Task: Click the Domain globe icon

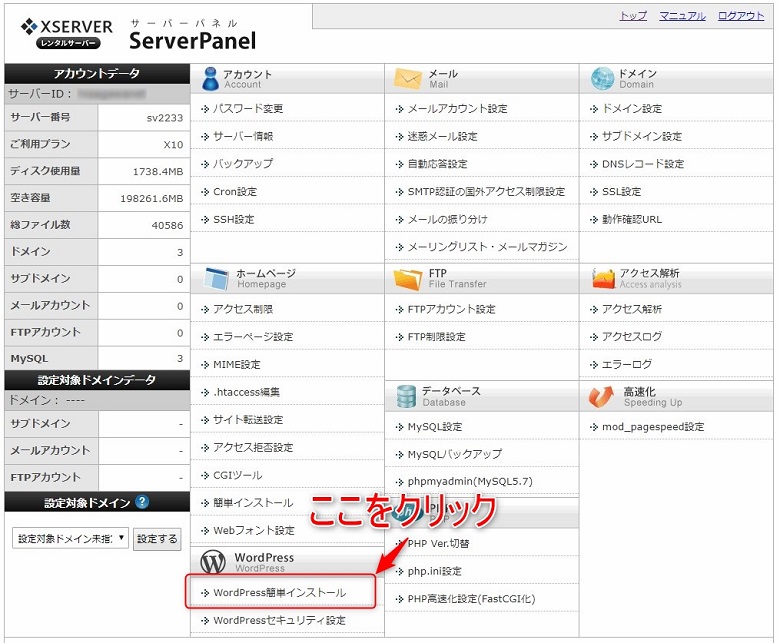Action: [x=602, y=79]
